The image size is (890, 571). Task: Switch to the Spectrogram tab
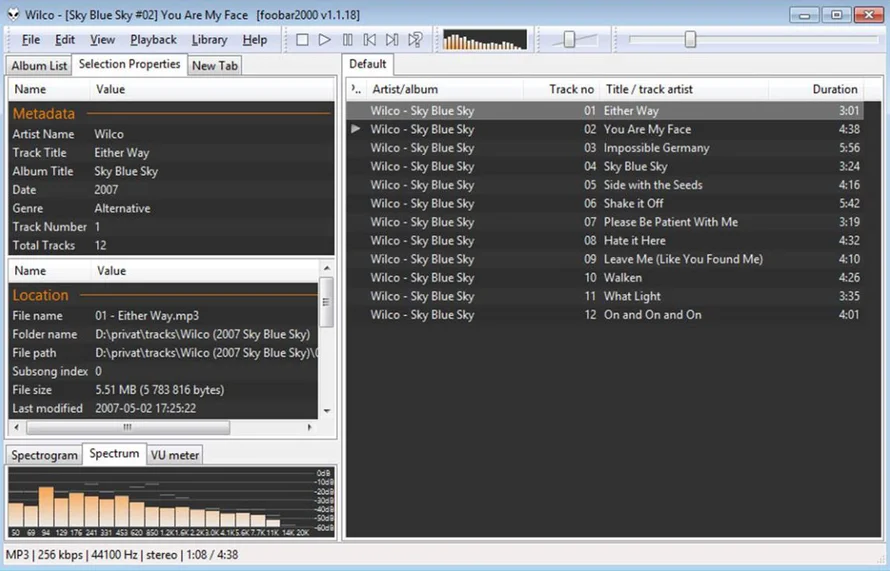point(44,455)
